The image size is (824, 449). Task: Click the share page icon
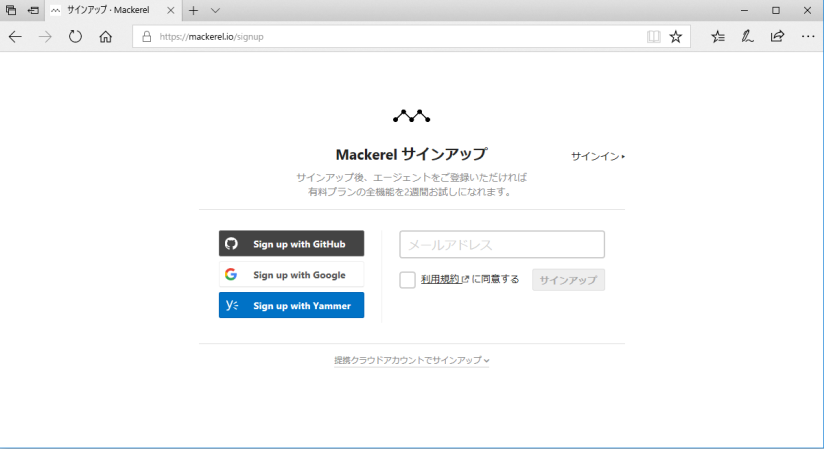(777, 36)
